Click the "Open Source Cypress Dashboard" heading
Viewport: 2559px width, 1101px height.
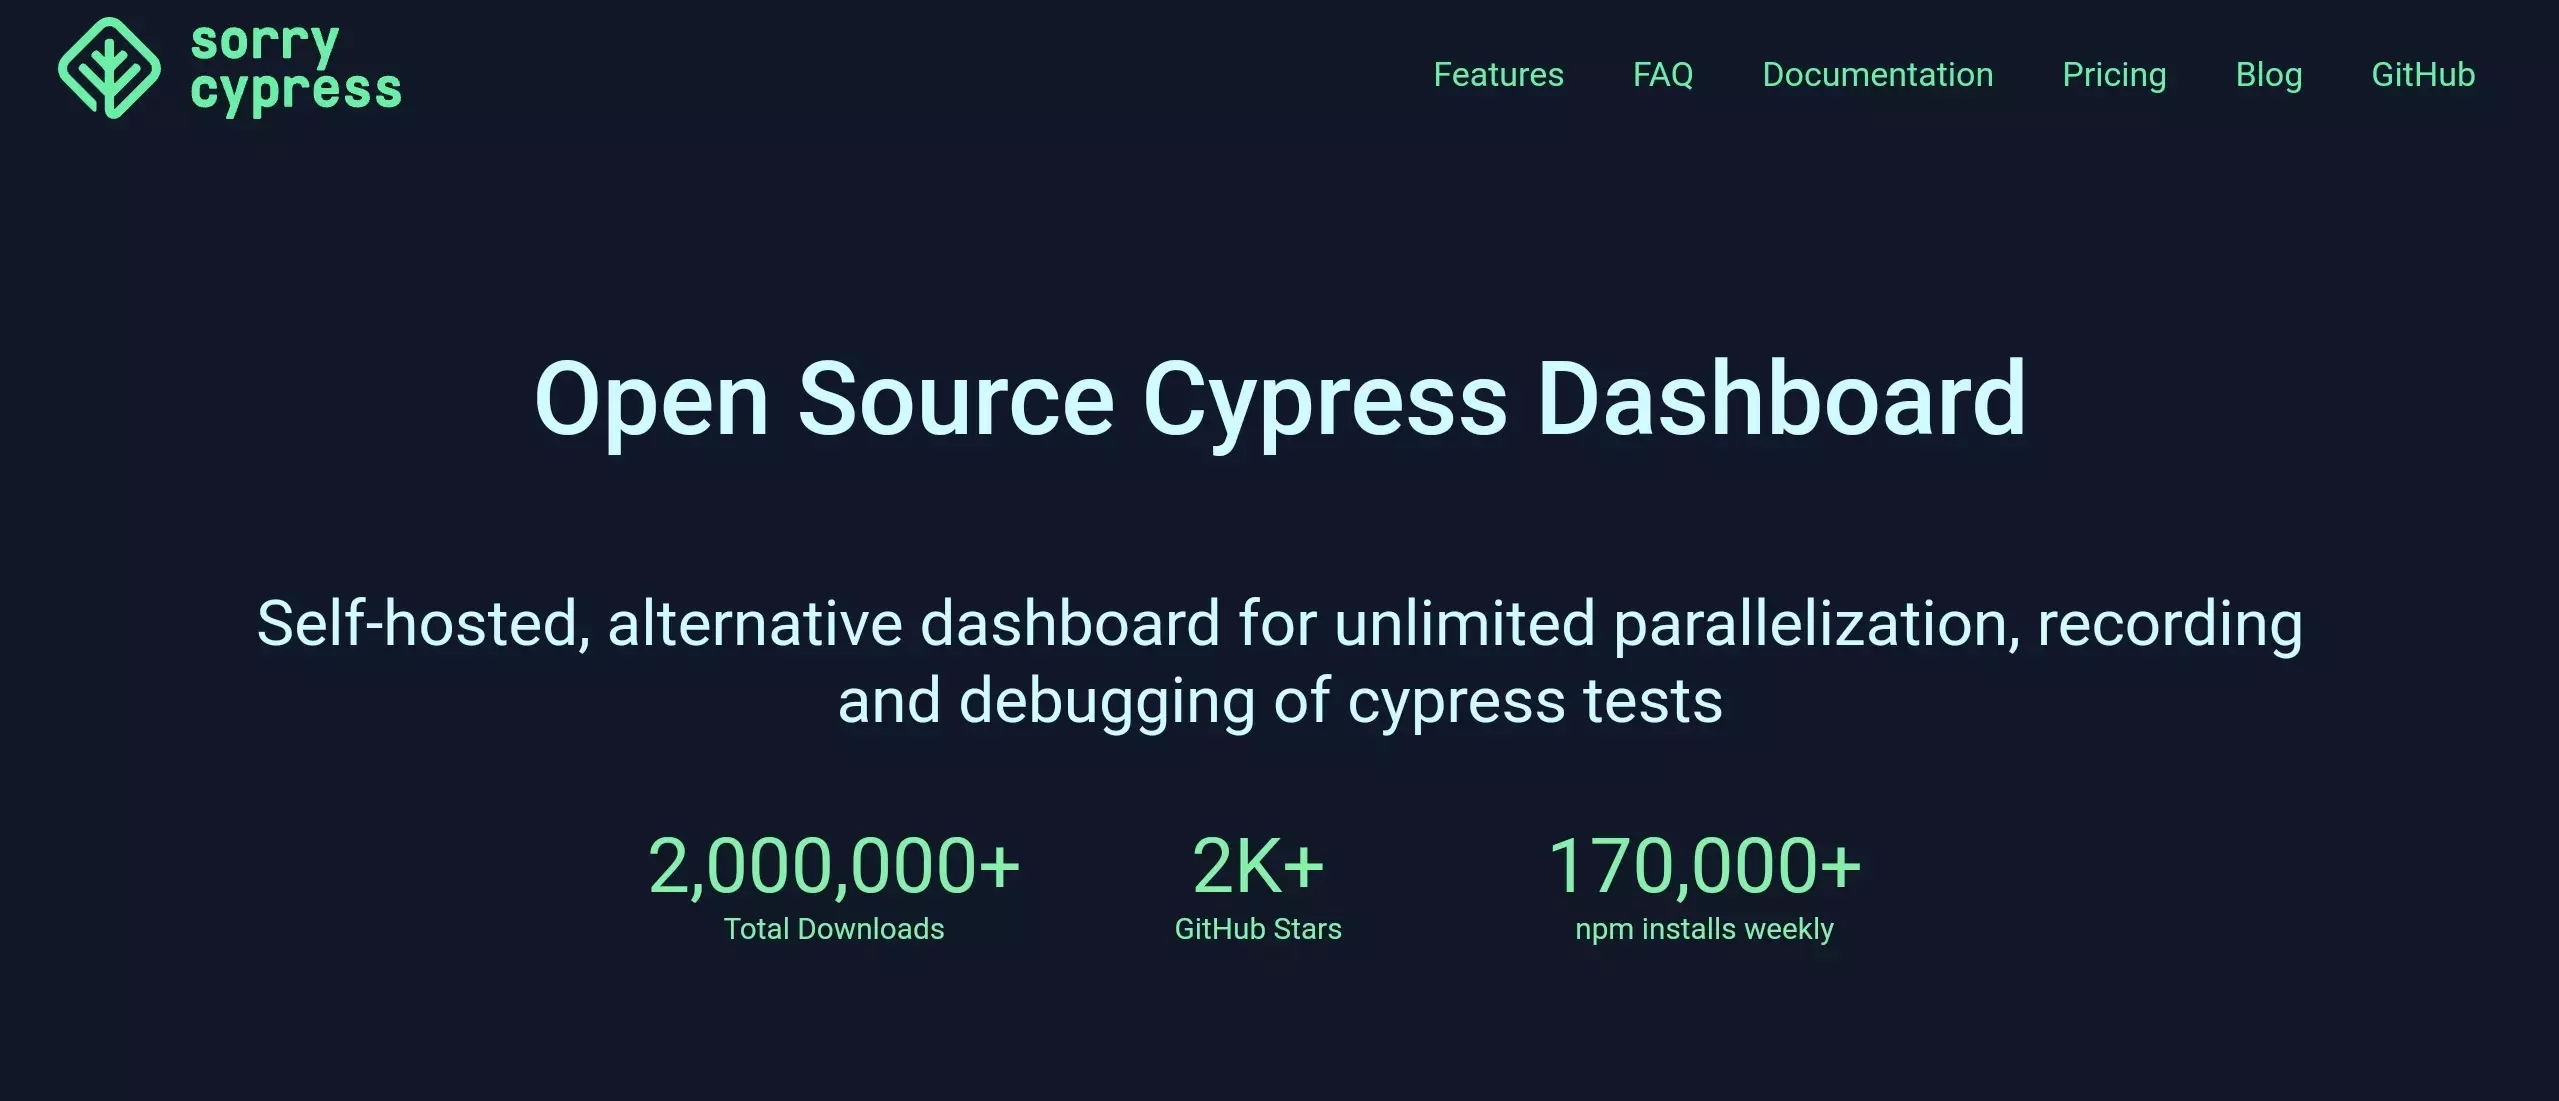pyautogui.click(x=1279, y=400)
